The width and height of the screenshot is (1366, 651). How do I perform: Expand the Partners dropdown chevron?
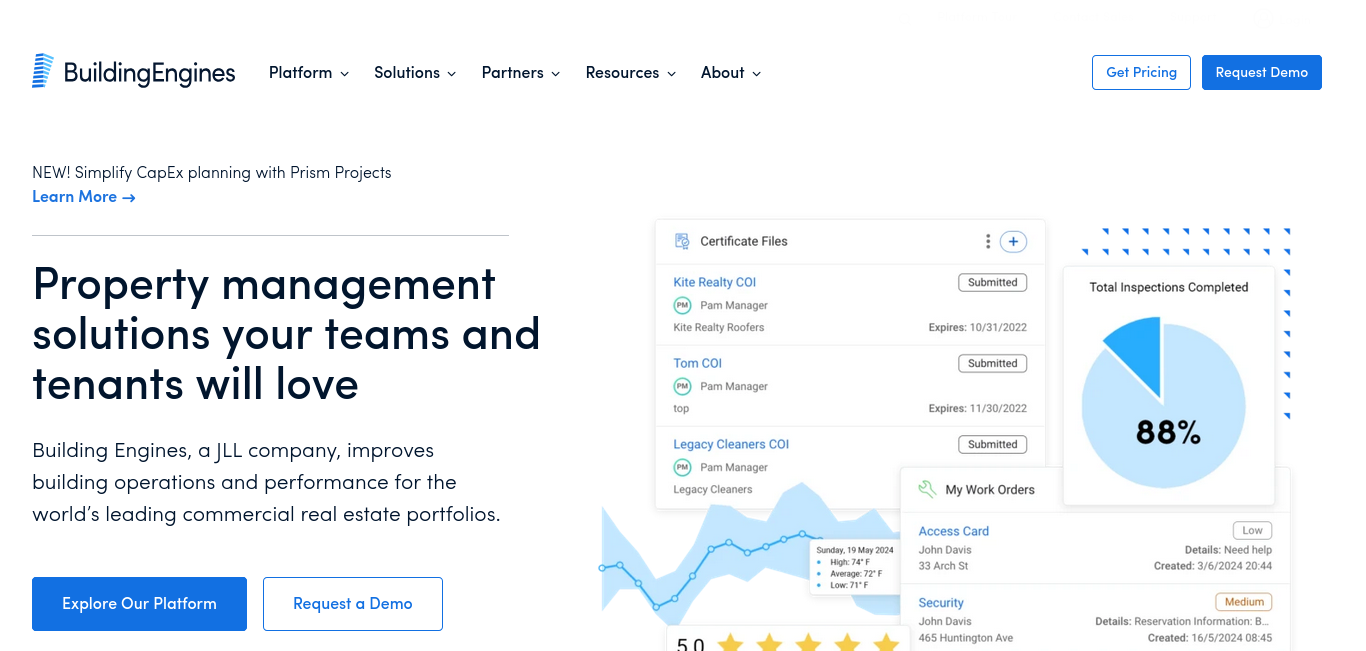click(555, 74)
